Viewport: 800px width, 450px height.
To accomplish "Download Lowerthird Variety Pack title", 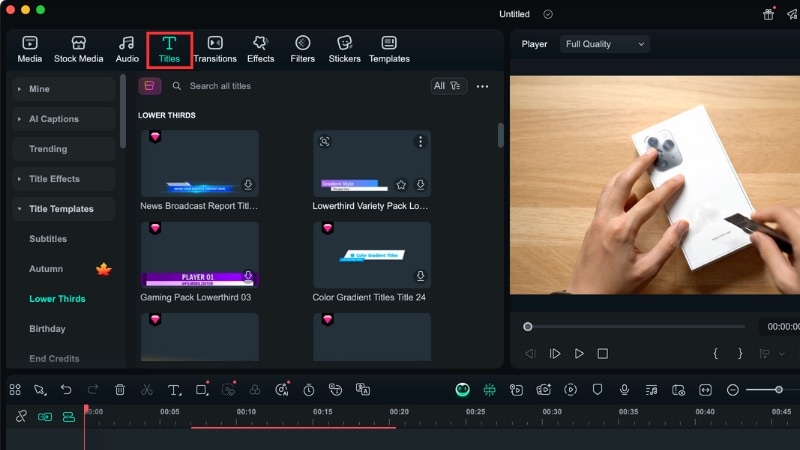I will (420, 184).
